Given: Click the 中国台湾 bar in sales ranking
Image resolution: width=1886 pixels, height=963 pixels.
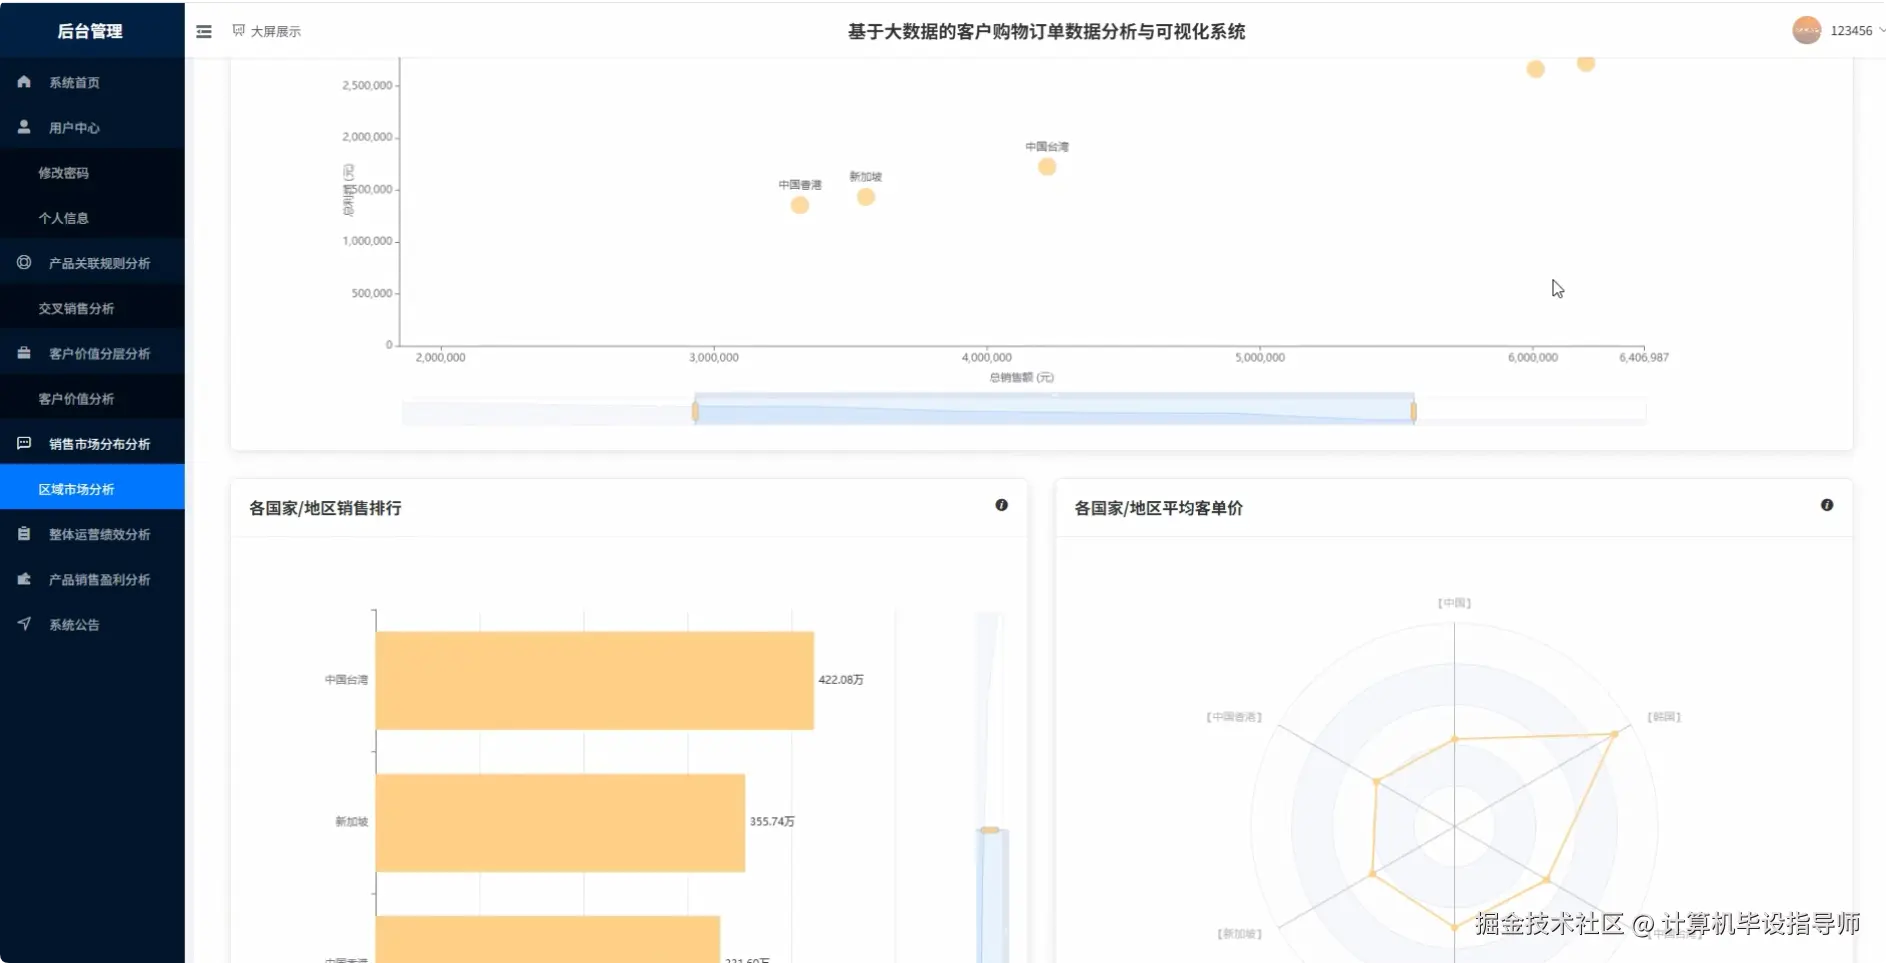Looking at the screenshot, I should [595, 680].
